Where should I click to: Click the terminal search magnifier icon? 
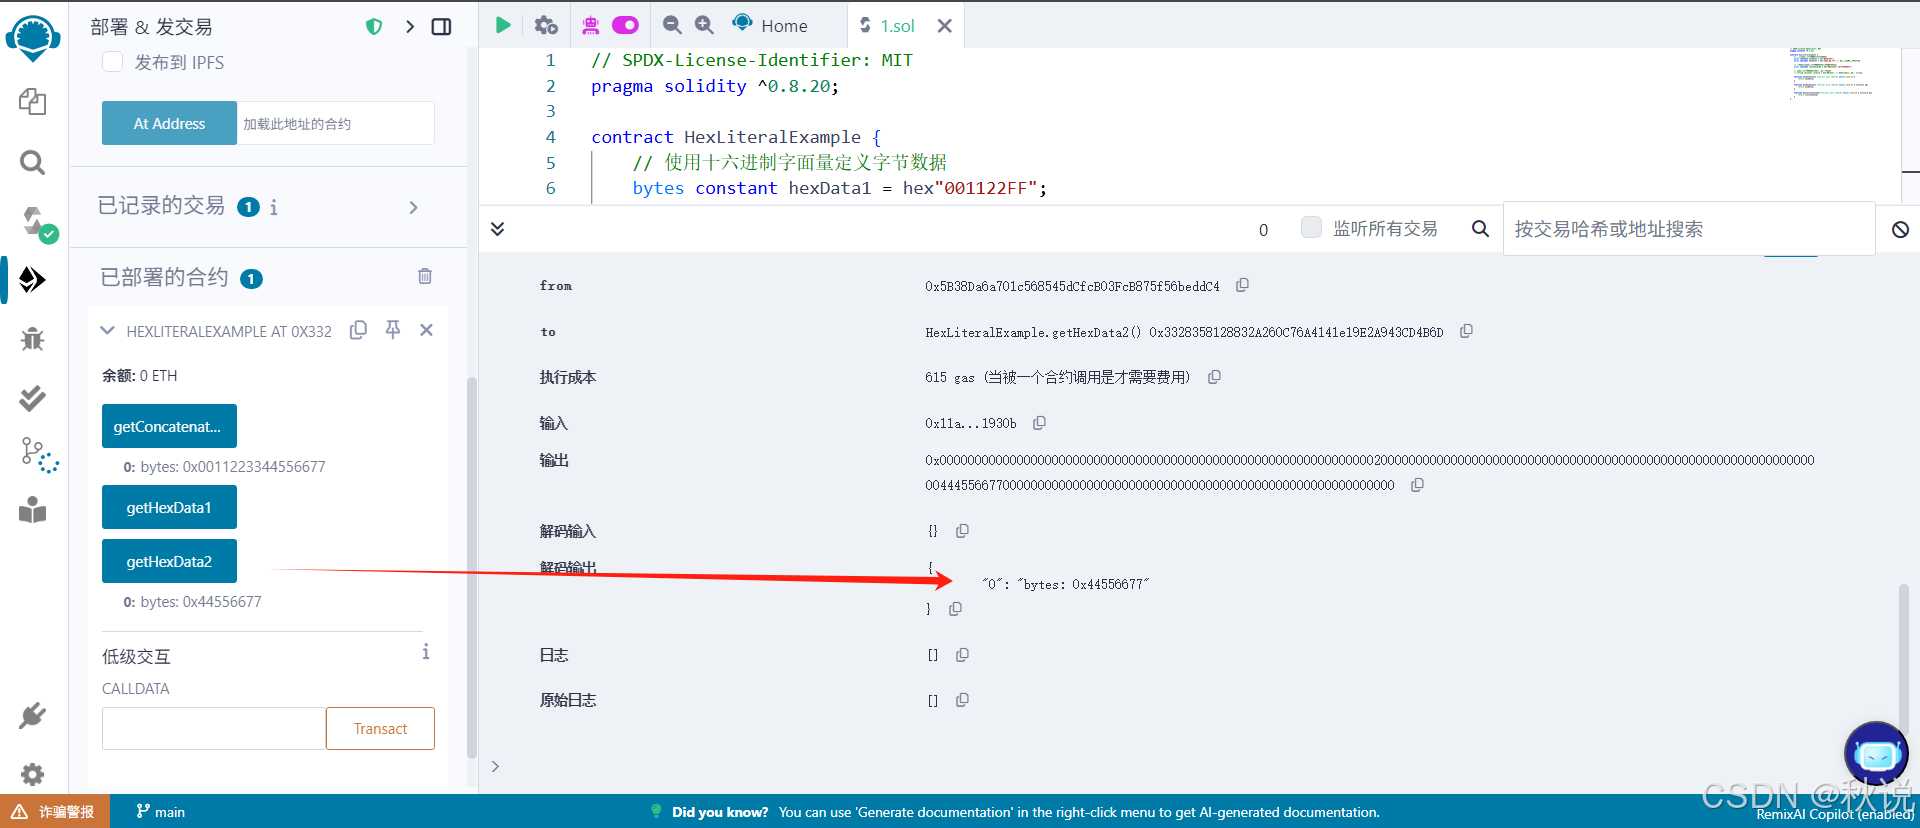(x=1480, y=229)
